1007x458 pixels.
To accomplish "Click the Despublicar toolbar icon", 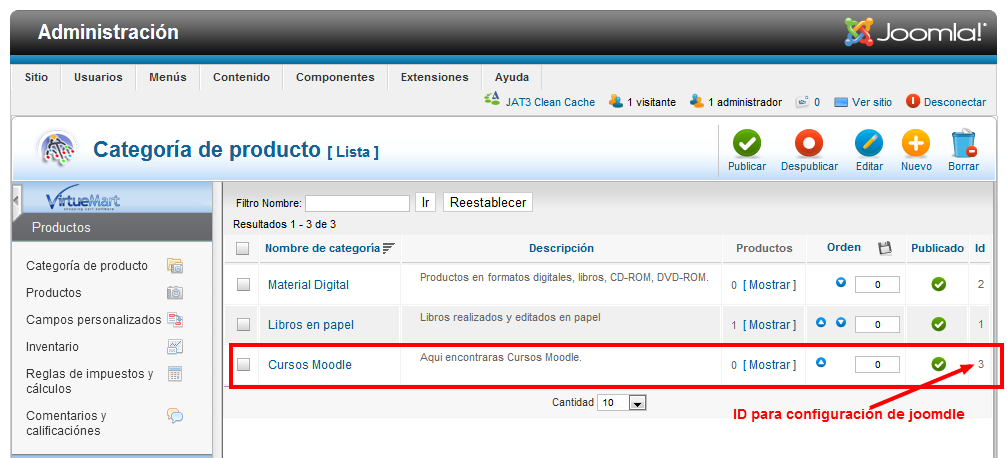I will click(x=808, y=144).
